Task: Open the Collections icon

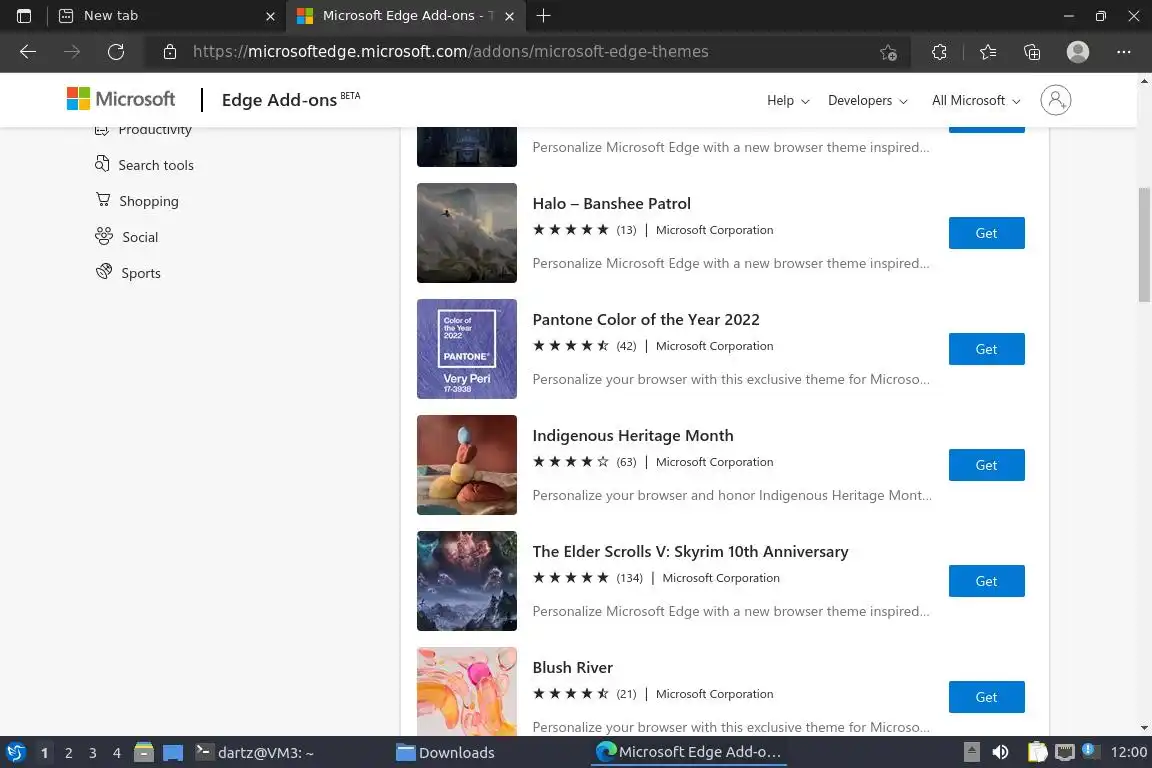Action: [1032, 52]
